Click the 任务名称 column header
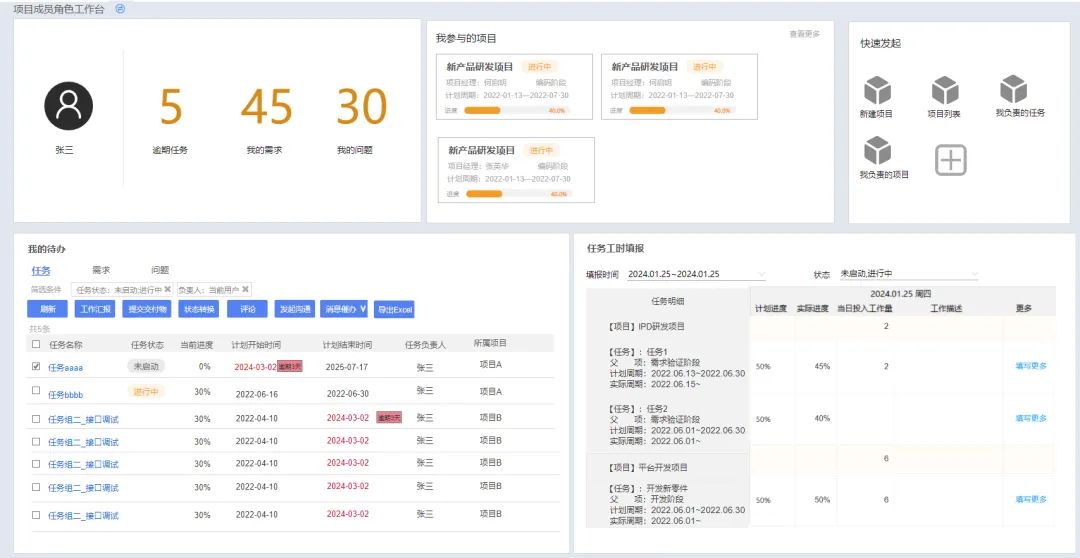The image size is (1080, 558). click(x=65, y=345)
